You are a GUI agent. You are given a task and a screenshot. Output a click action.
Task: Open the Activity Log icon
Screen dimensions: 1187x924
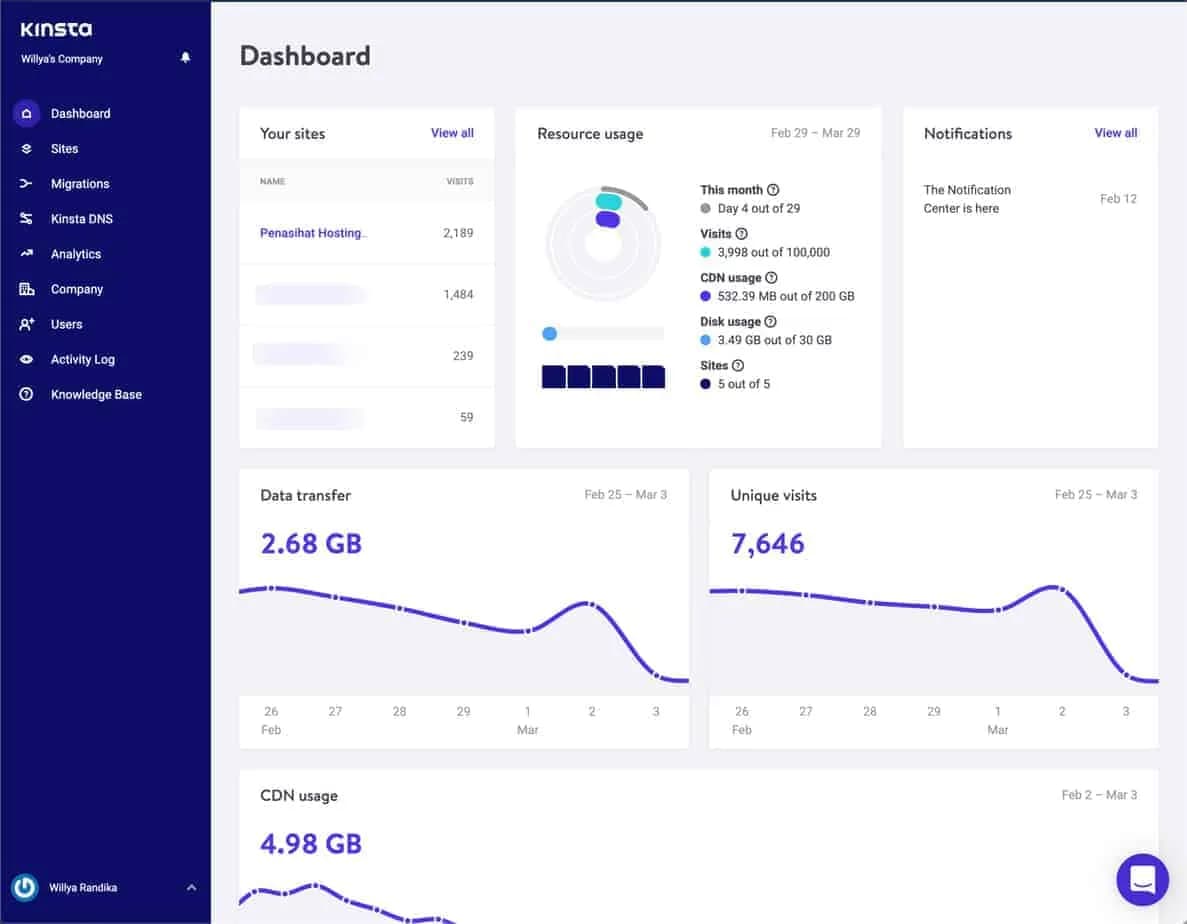(x=27, y=359)
